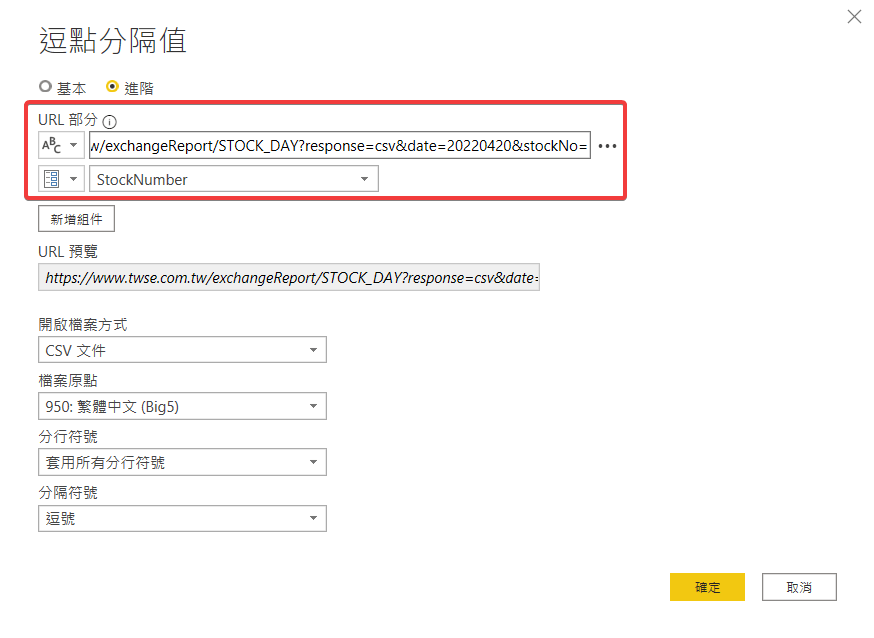Expand the 檔案原點 encoding dropdown
The image size is (874, 638).
point(182,406)
